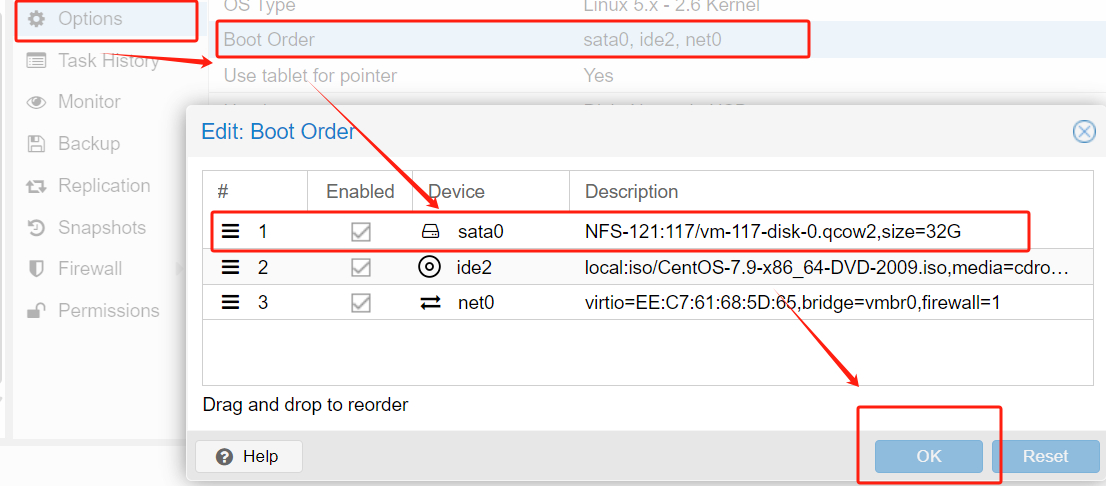Confirm boot order with OK button
Image resolution: width=1106 pixels, height=486 pixels.
click(929, 456)
